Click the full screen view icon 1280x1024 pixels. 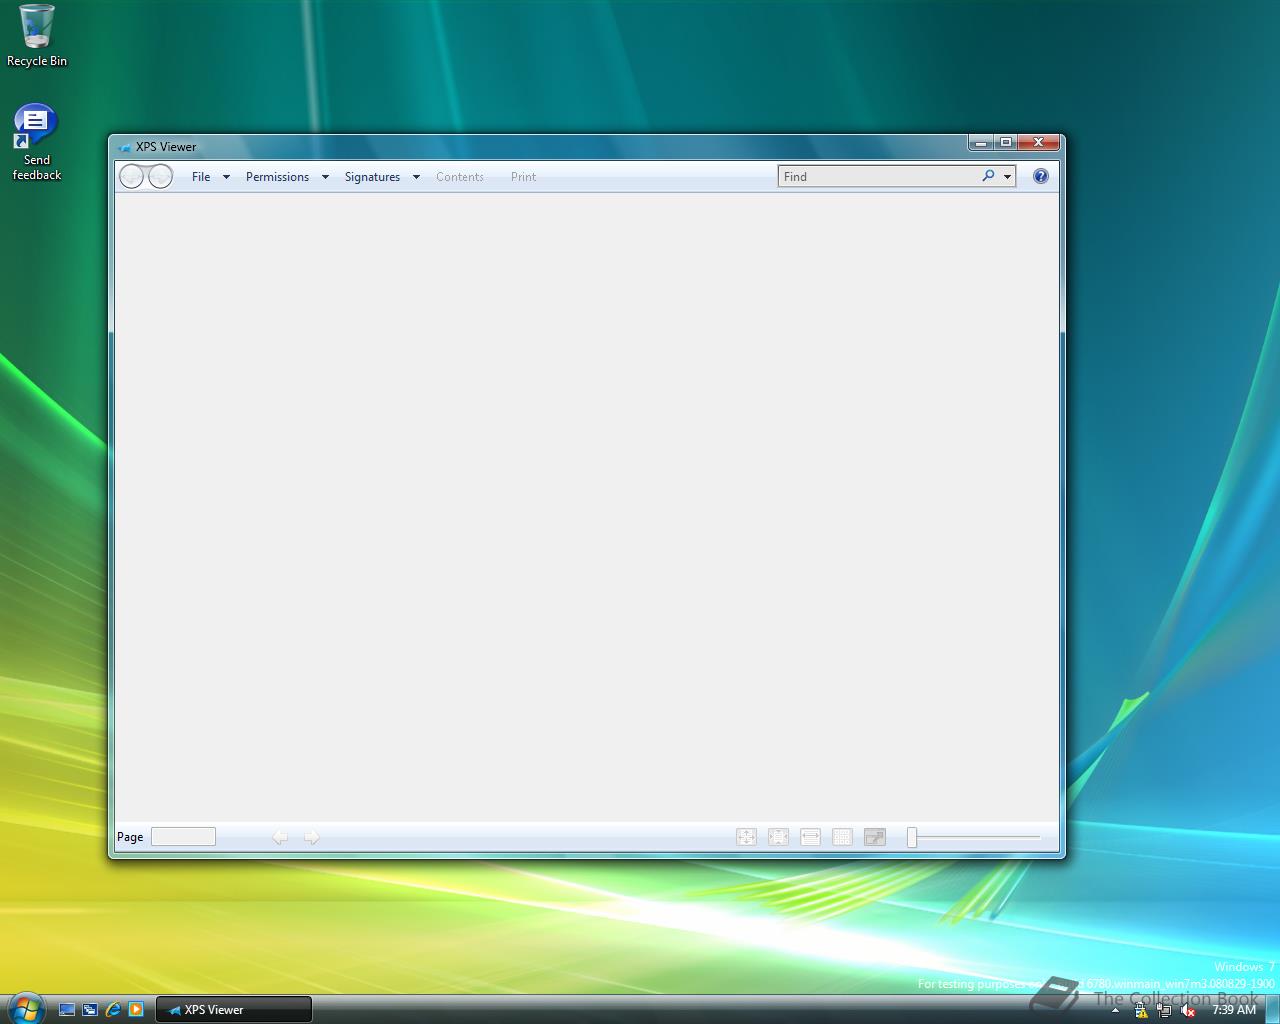pos(874,837)
